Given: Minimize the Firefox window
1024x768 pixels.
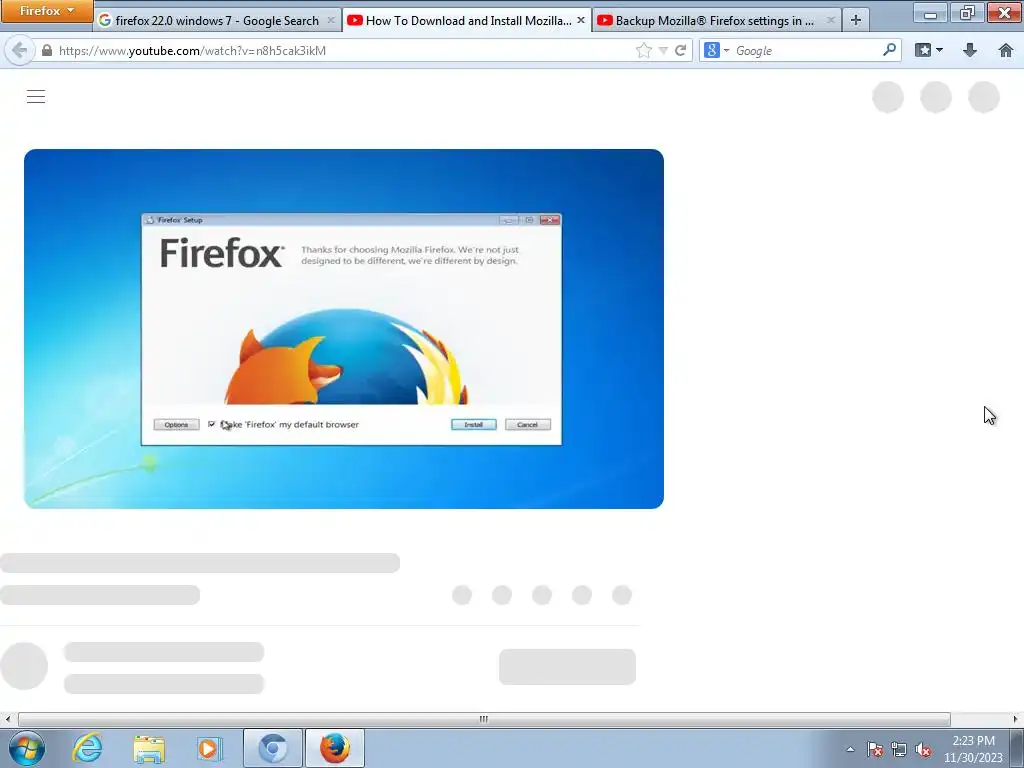Looking at the screenshot, I should click(x=931, y=12).
